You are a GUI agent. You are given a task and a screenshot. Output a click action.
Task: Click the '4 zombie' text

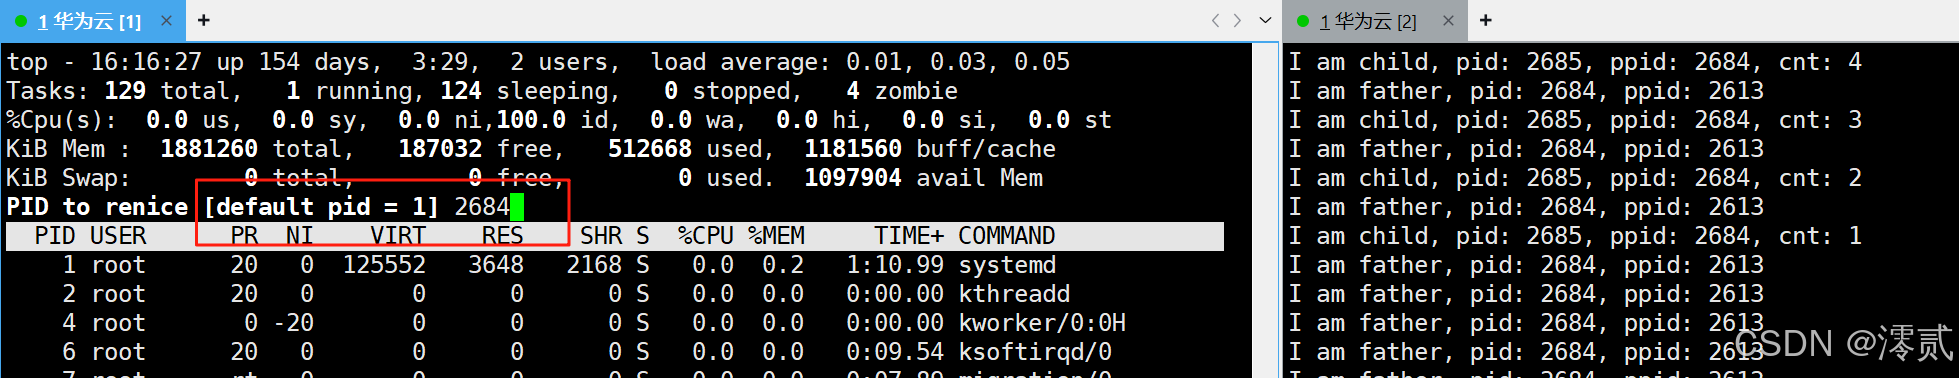pos(902,91)
